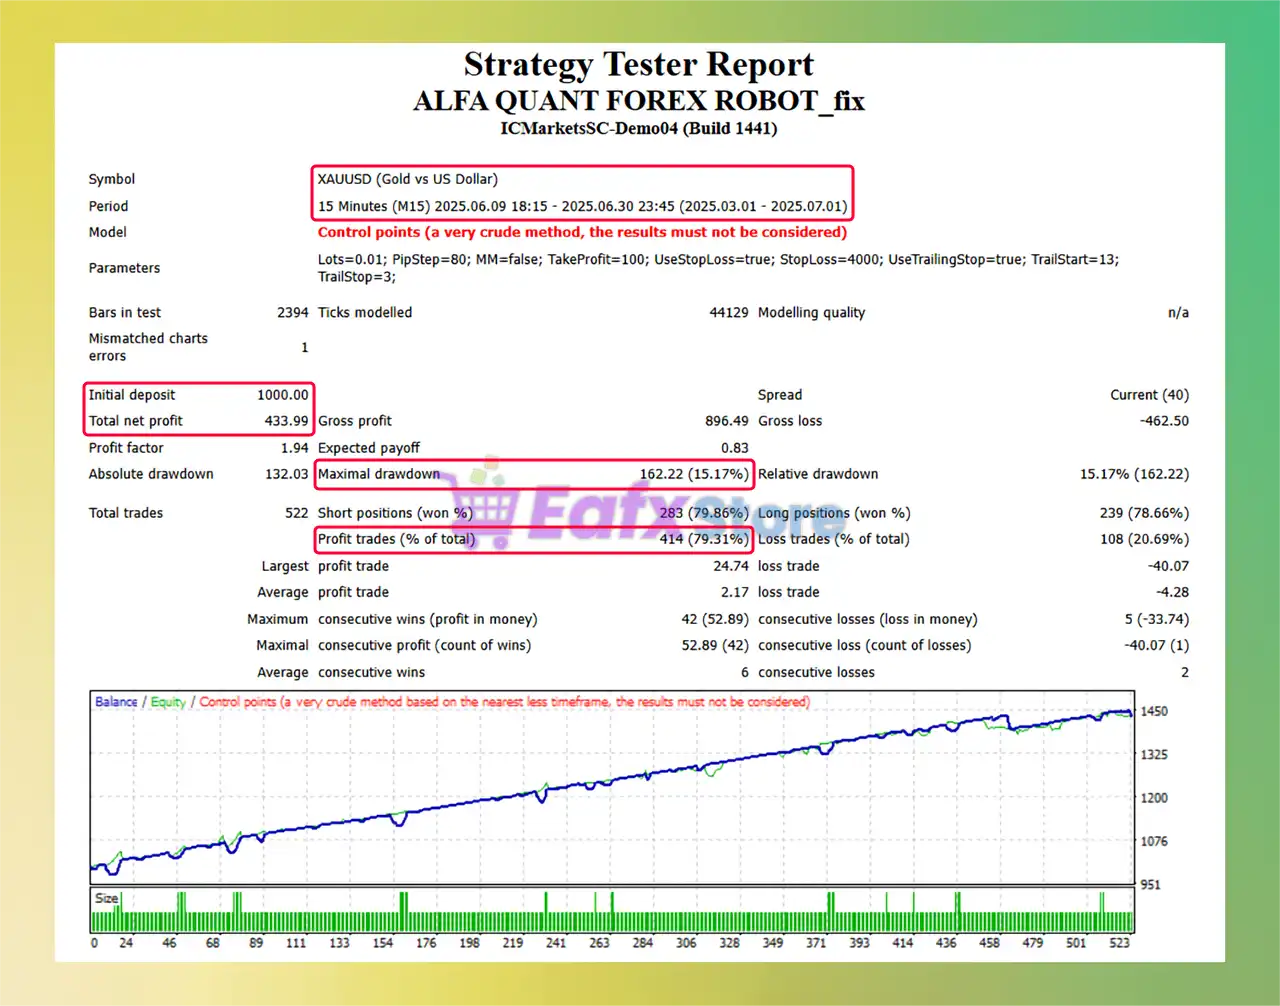This screenshot has width=1280, height=1006.
Task: Click consecutive losses value '5 (-33.74)'
Action: click(x=1156, y=619)
